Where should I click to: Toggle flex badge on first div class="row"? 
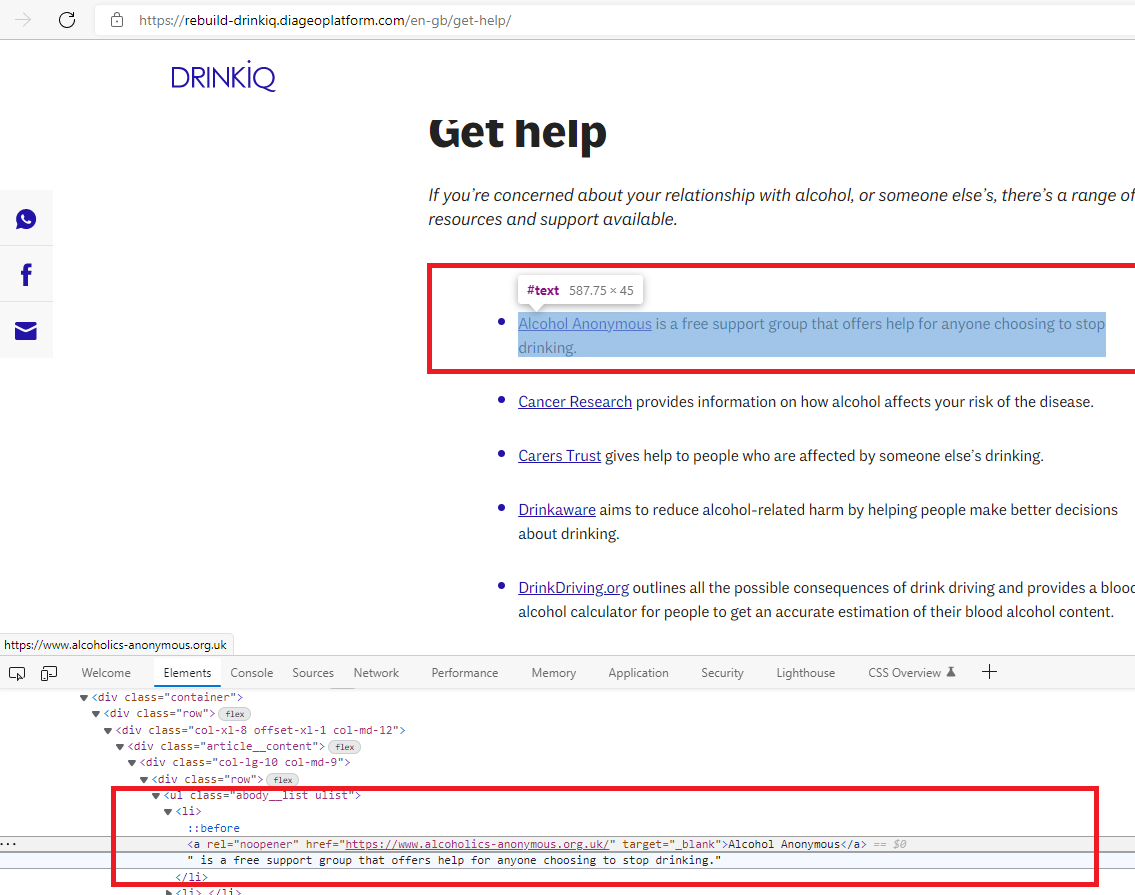point(235,714)
